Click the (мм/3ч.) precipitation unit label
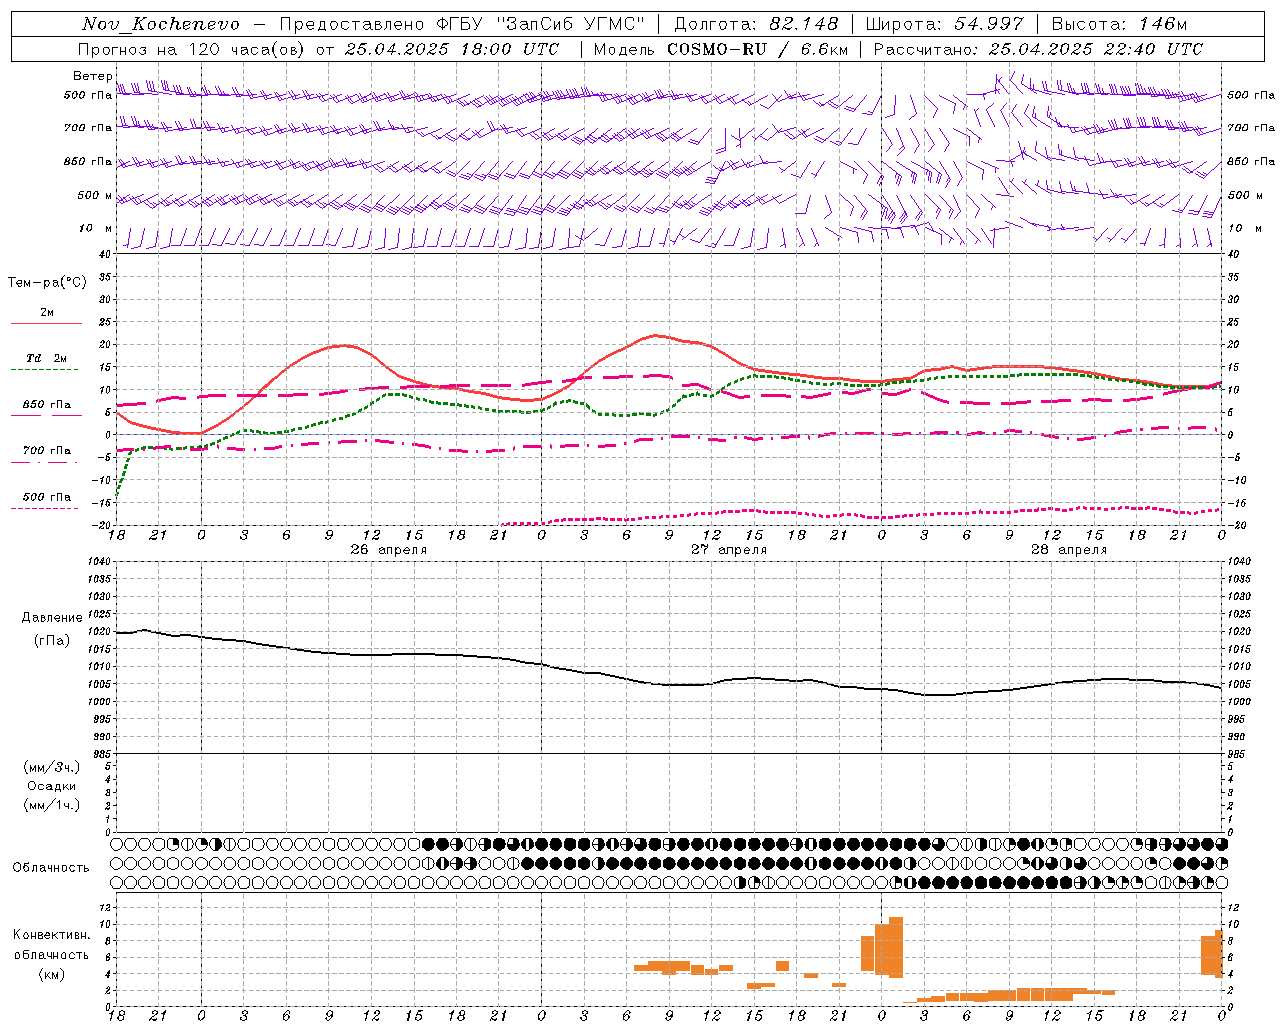Image resolution: width=1280 pixels, height=1024 pixels. (52, 768)
